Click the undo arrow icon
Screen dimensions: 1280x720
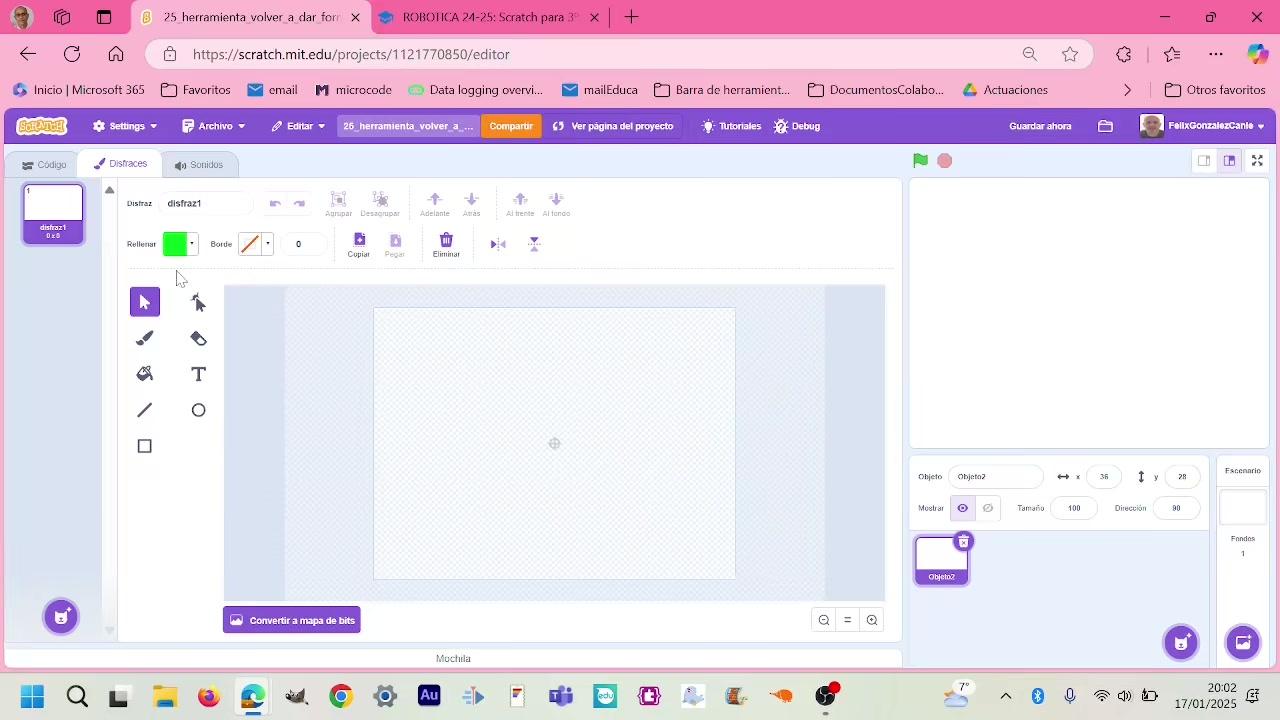[275, 203]
